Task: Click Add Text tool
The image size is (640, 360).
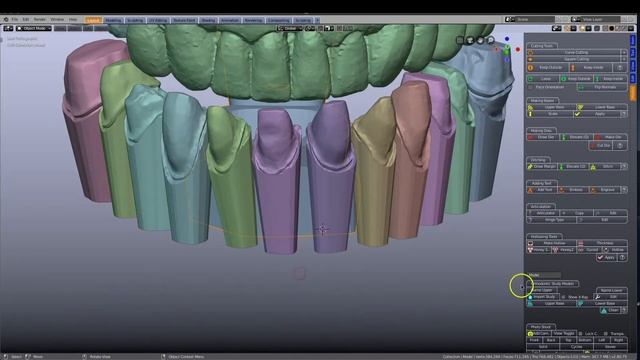Action: point(542,190)
